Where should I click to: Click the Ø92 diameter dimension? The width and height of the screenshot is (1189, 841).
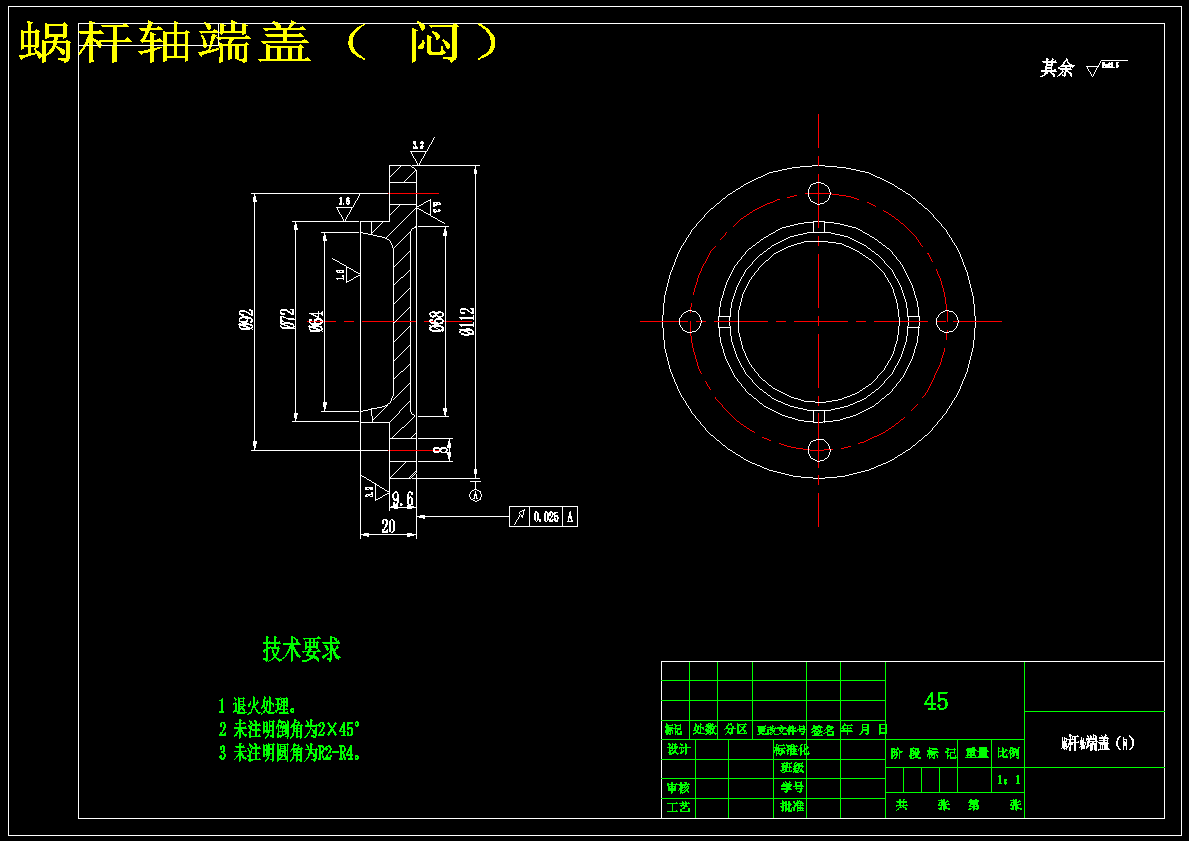click(x=246, y=321)
